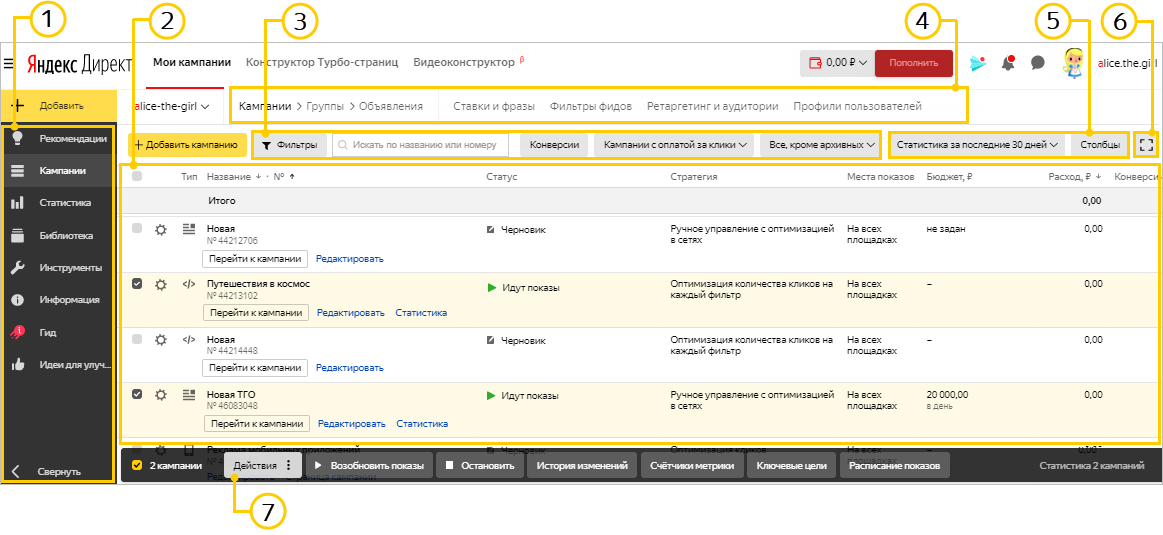The image size is (1163, 535).
Task: Open the hamburger menu icon
Action: [x=9, y=63]
